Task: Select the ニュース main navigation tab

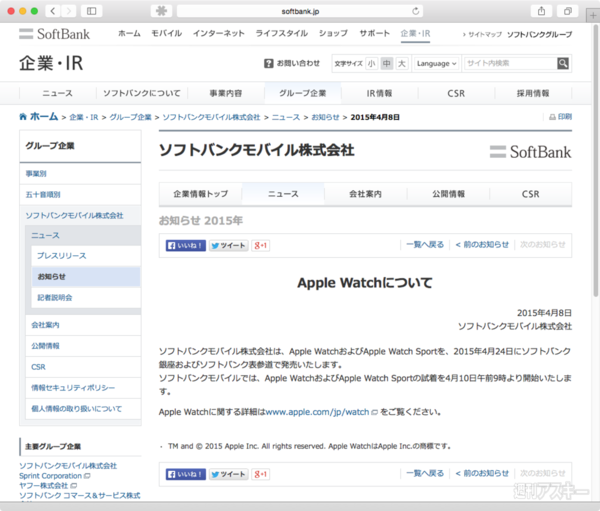Action: (57, 93)
